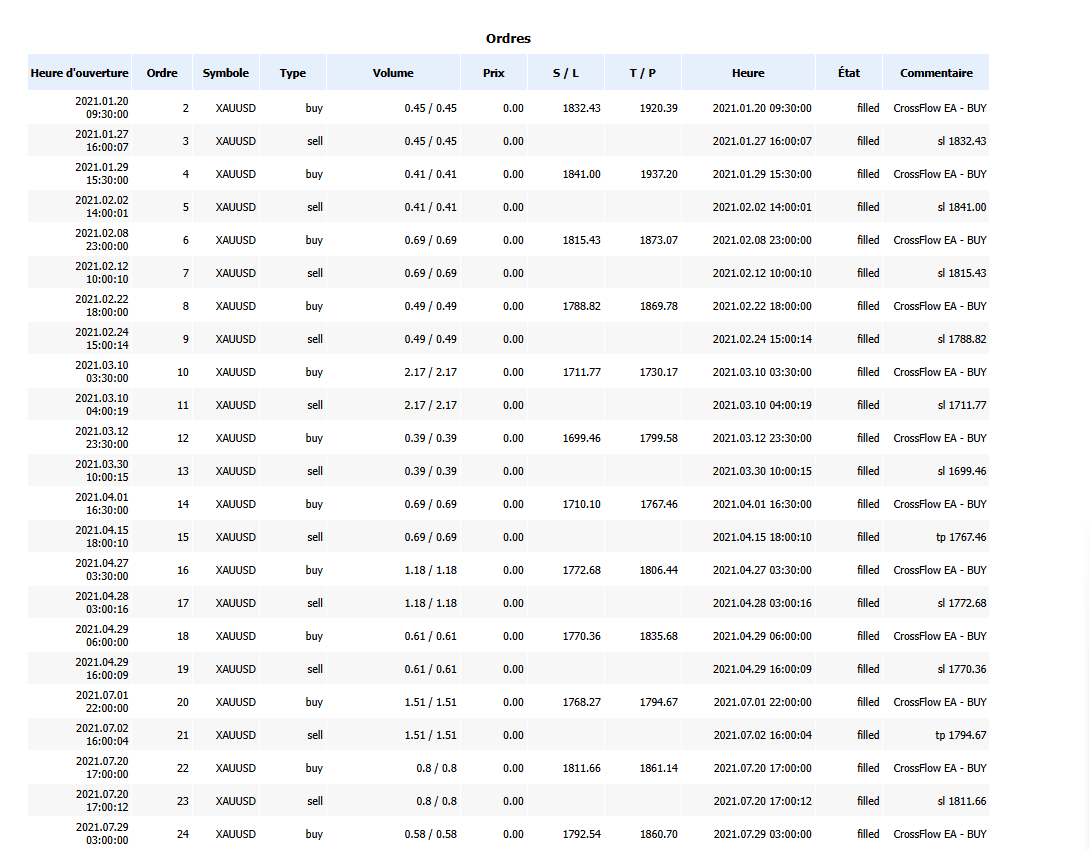Image resolution: width=1089 pixels, height=850 pixels.
Task: Click the comment 'sl 1811.66'
Action: pyautogui.click(x=962, y=801)
